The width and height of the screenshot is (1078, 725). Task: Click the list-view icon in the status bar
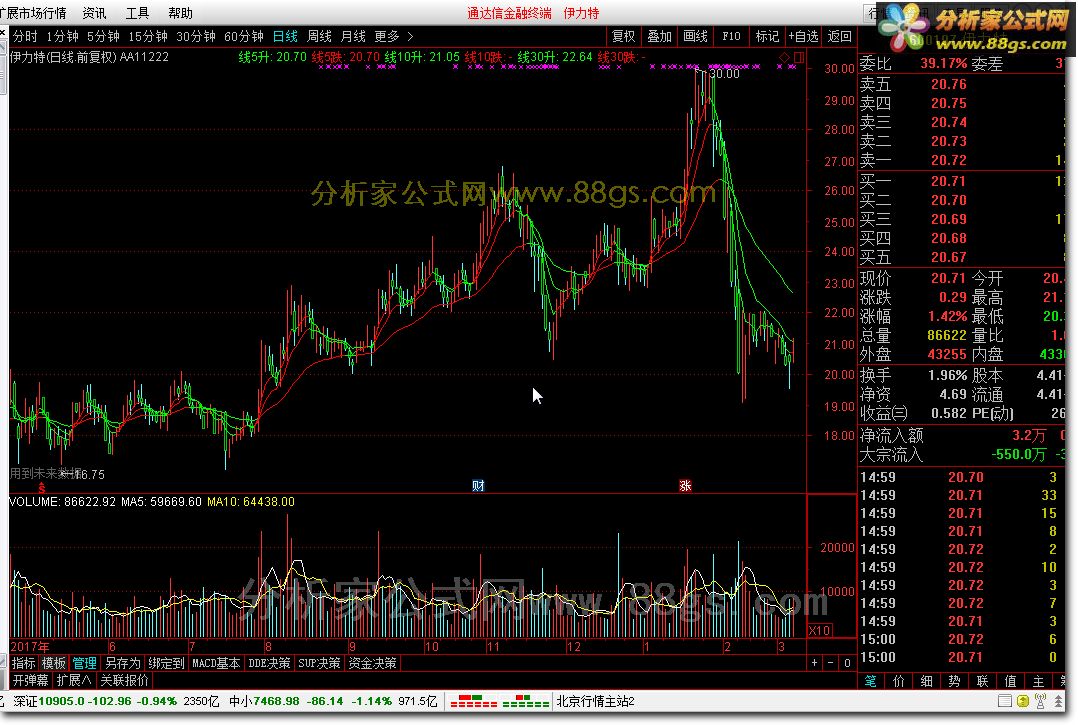click(x=1004, y=701)
